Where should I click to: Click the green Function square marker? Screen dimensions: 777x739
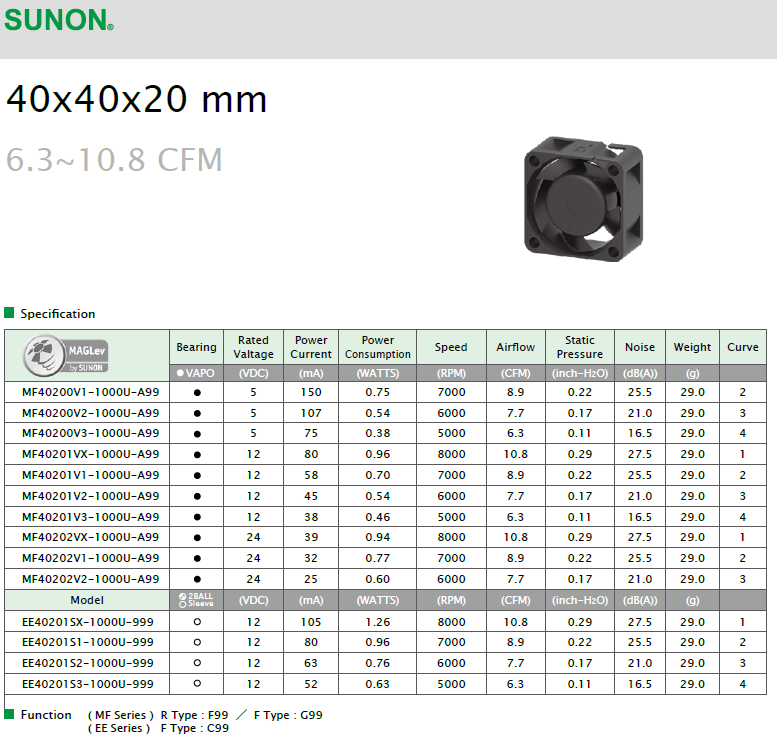pyautogui.click(x=9, y=714)
